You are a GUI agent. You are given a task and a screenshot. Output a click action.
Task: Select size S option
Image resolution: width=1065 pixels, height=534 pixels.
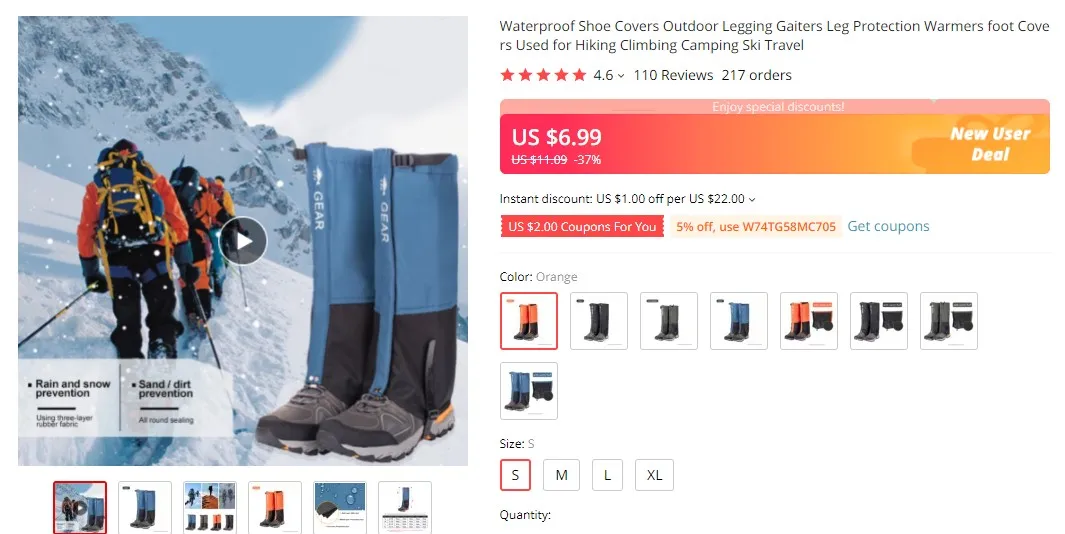tap(516, 475)
